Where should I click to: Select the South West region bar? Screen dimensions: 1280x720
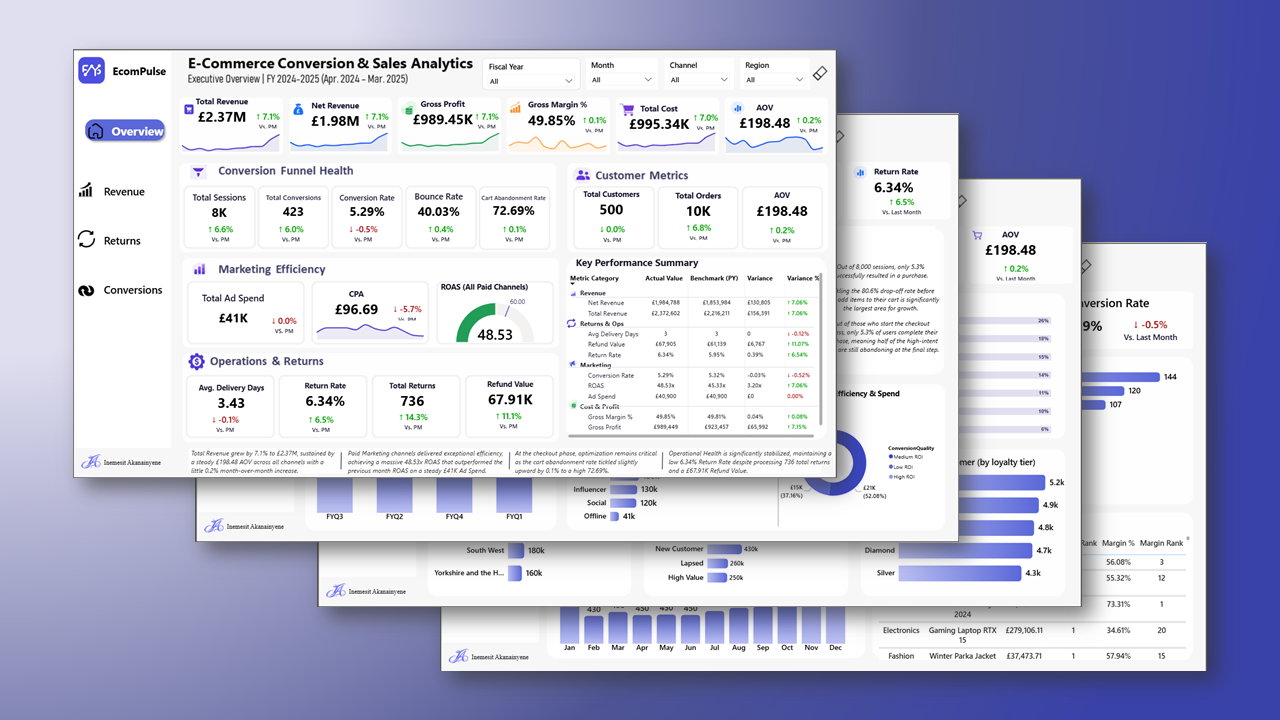point(517,550)
